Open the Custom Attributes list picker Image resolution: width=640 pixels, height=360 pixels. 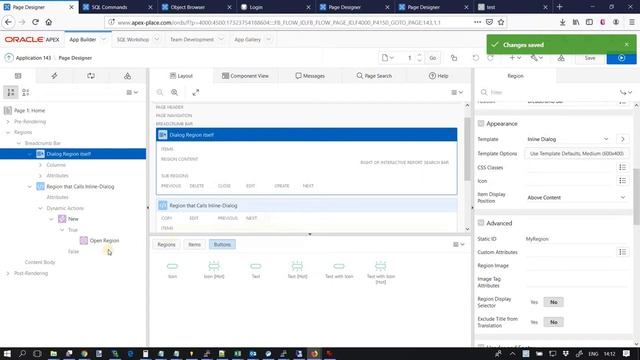coord(622,252)
